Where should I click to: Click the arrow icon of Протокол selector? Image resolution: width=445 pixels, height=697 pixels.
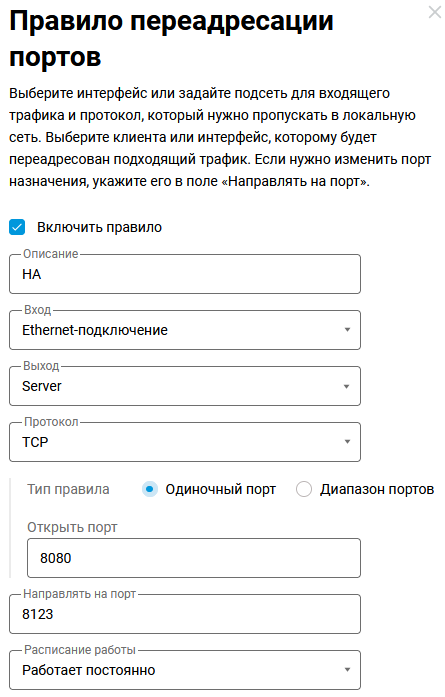[x=347, y=442]
